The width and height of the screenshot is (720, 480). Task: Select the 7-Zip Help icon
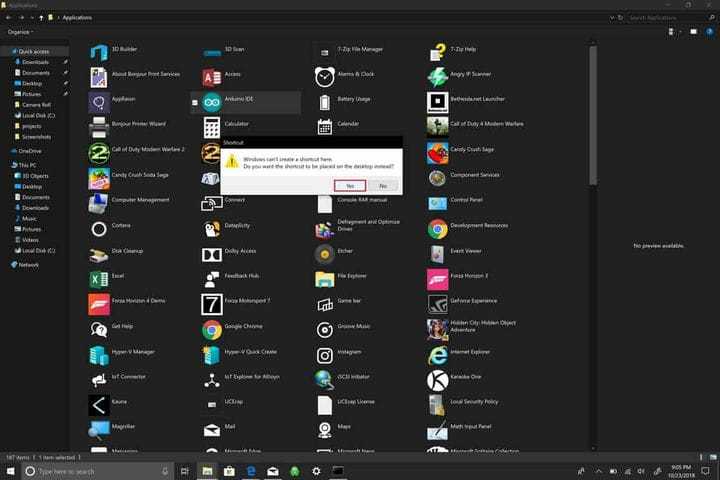pyautogui.click(x=438, y=52)
